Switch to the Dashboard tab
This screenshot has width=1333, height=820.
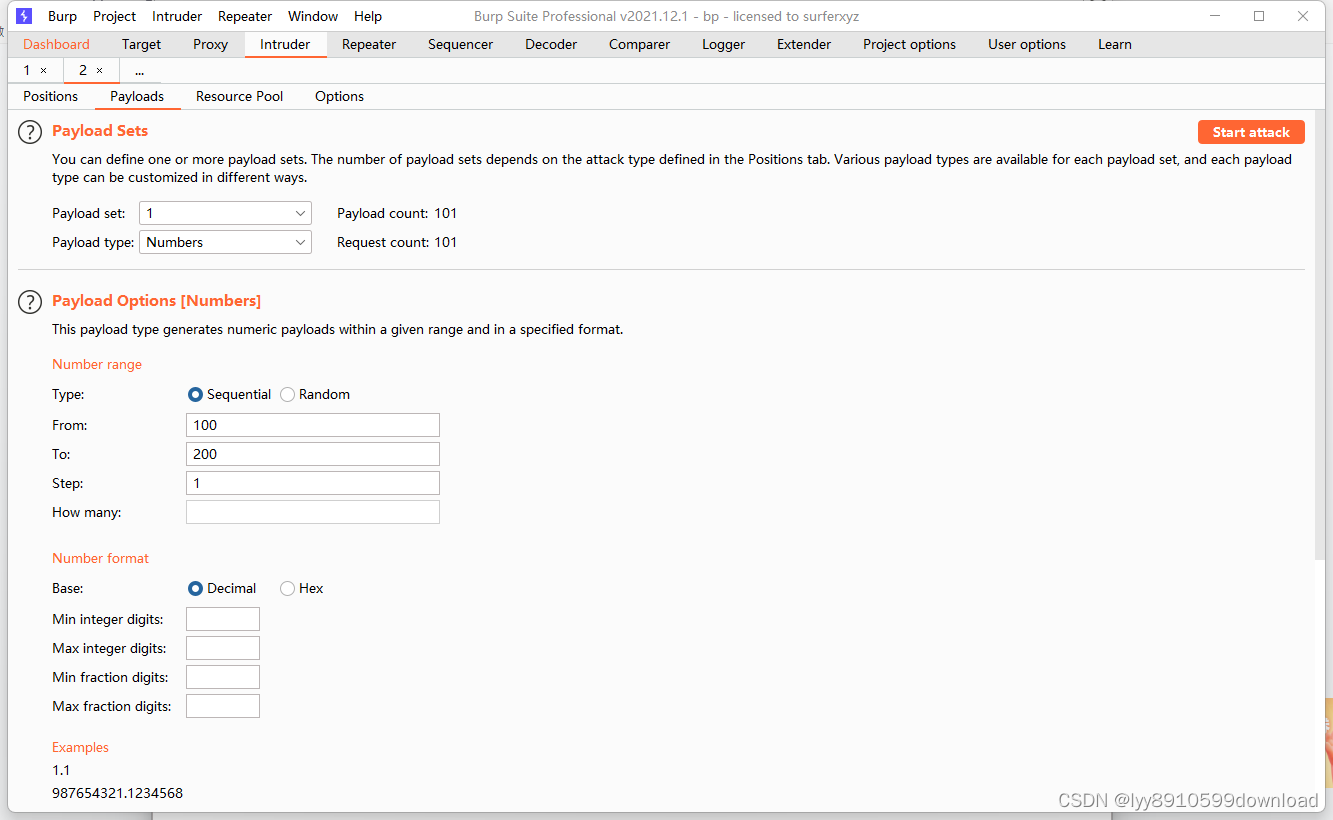tap(56, 44)
